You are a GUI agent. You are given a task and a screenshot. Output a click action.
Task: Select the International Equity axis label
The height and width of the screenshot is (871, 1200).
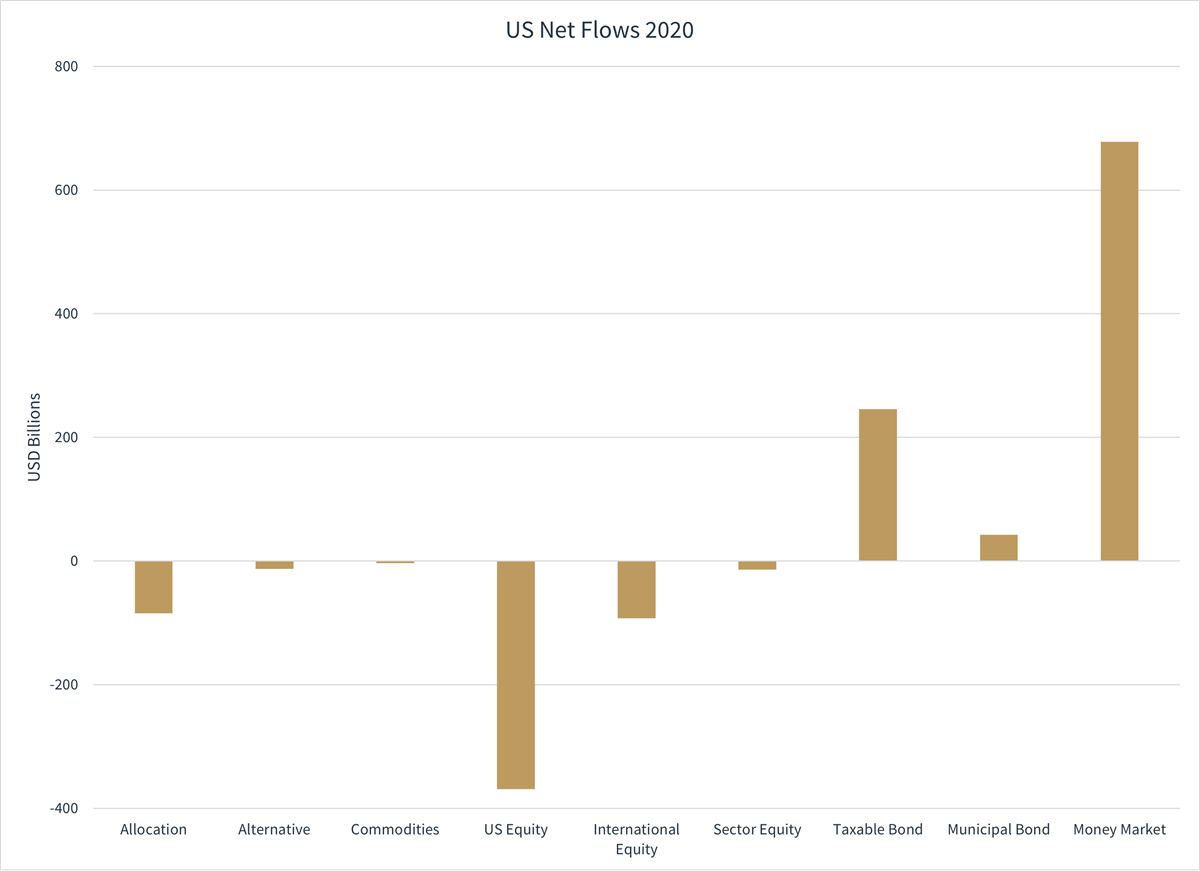[636, 839]
